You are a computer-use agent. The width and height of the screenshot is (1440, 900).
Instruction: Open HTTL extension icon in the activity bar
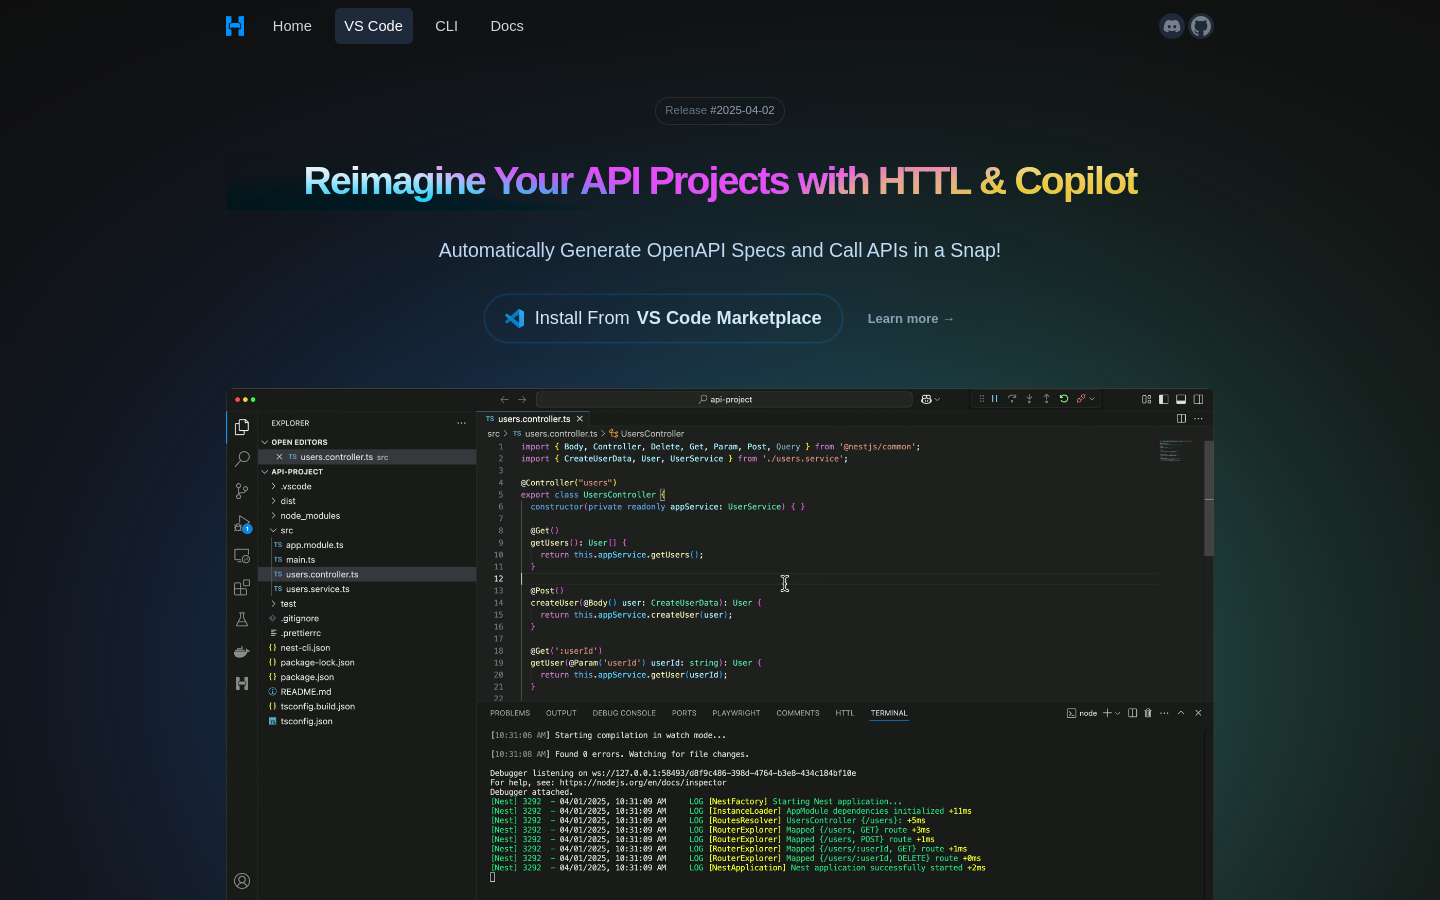(242, 684)
